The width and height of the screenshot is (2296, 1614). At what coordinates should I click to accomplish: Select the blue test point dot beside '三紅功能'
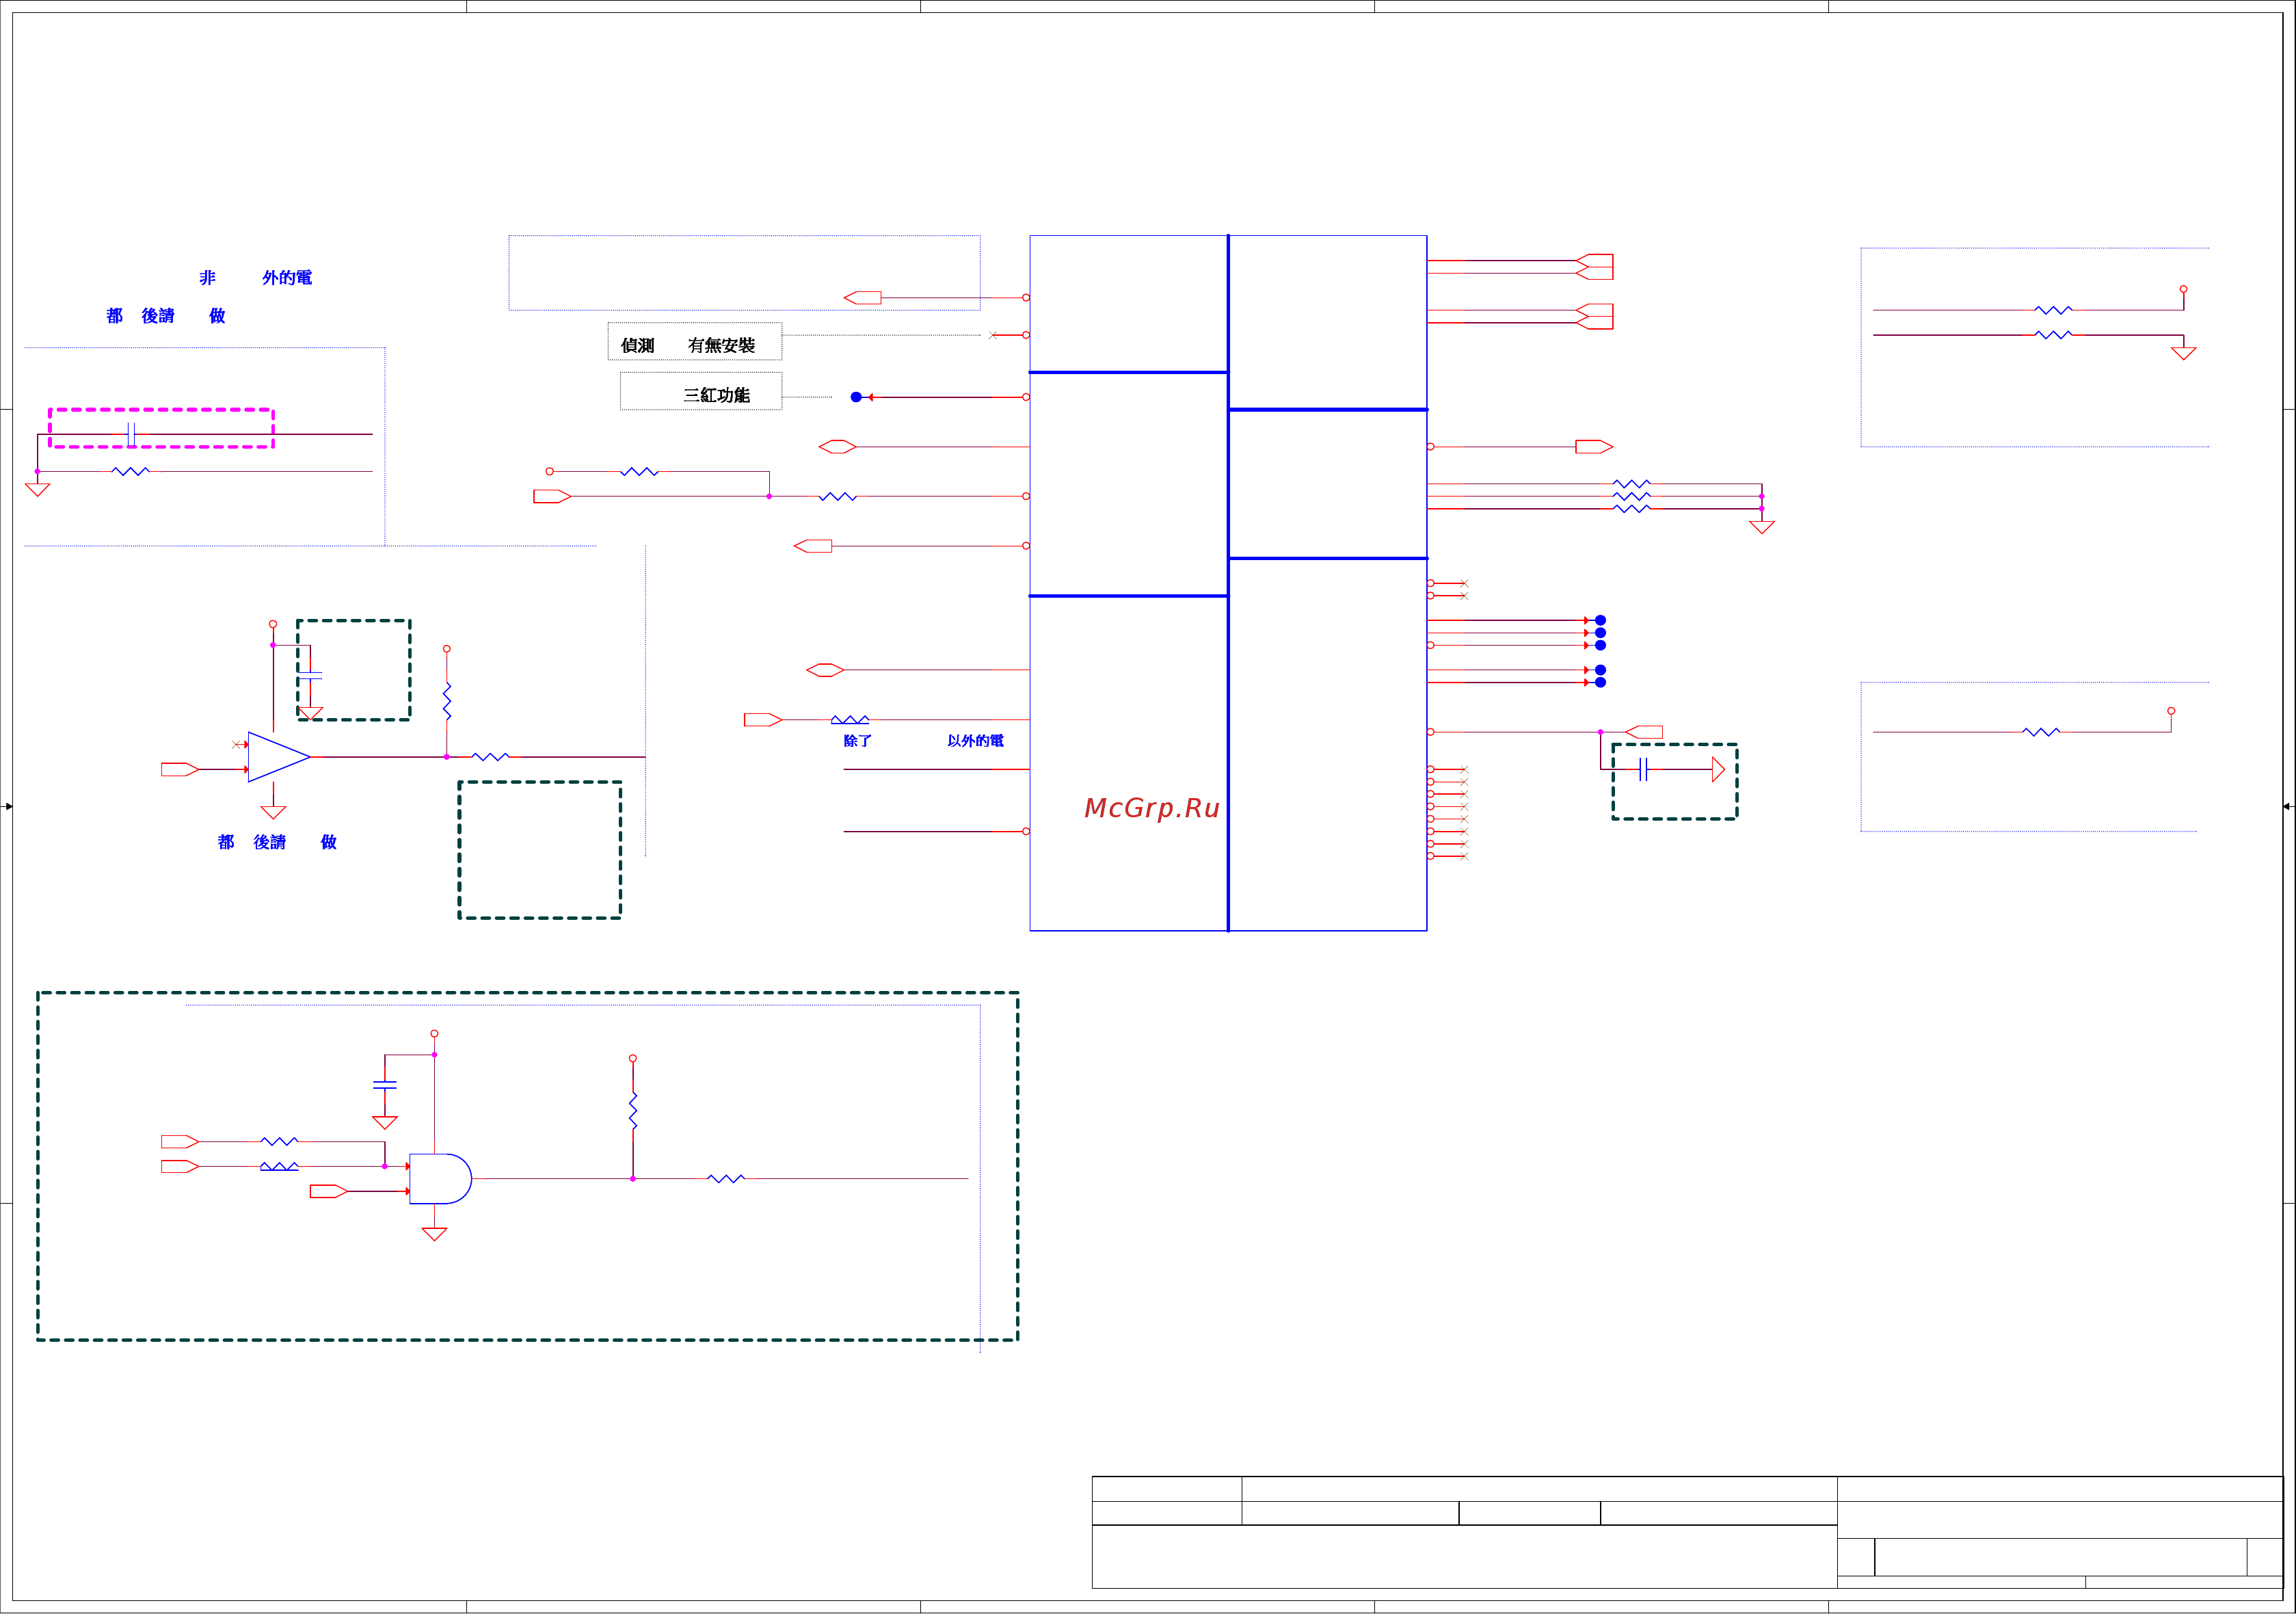pyautogui.click(x=856, y=397)
